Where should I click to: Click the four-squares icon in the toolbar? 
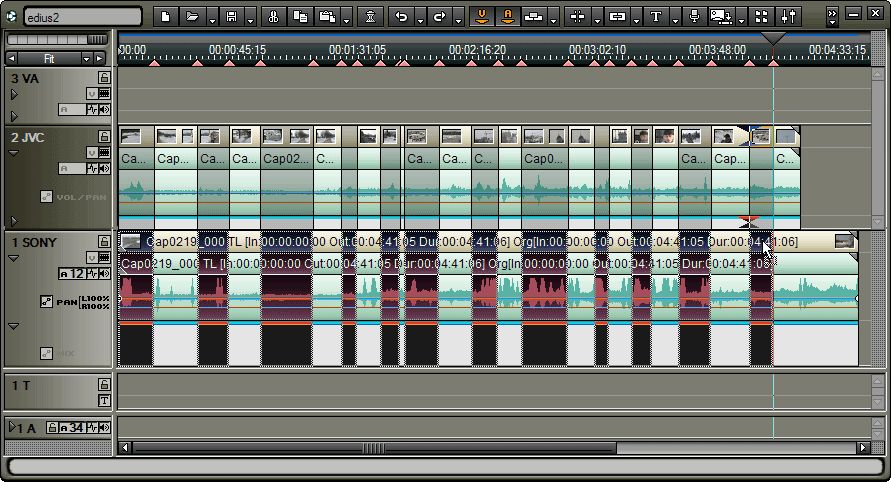pyautogui.click(x=761, y=16)
